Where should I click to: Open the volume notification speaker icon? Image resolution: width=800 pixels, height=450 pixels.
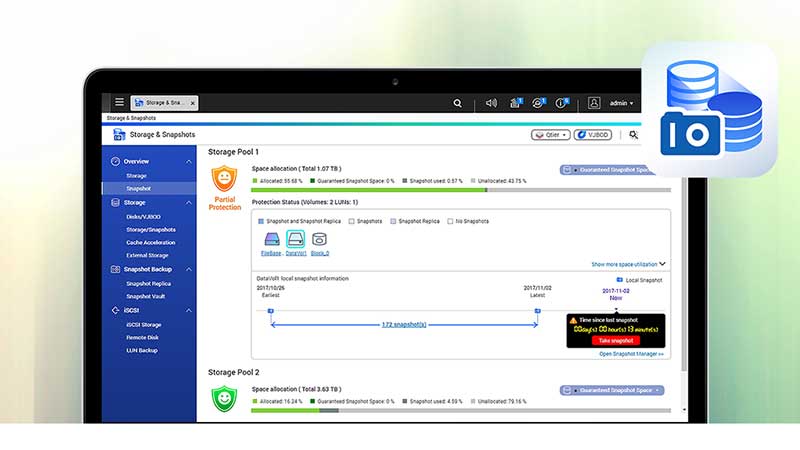tap(491, 103)
